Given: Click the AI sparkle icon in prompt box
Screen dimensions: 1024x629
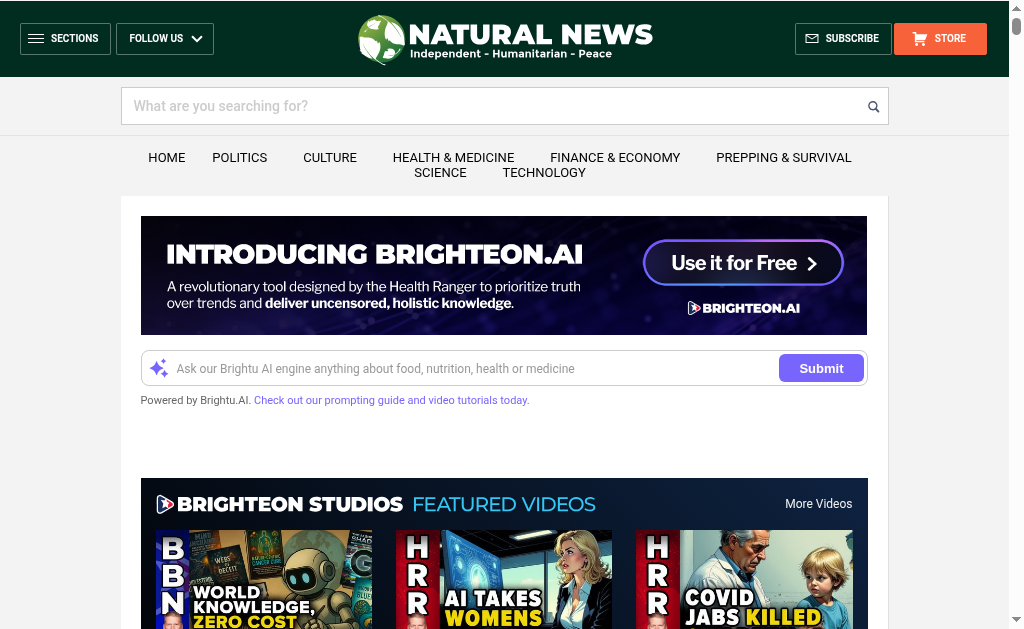Looking at the screenshot, I should point(158,368).
